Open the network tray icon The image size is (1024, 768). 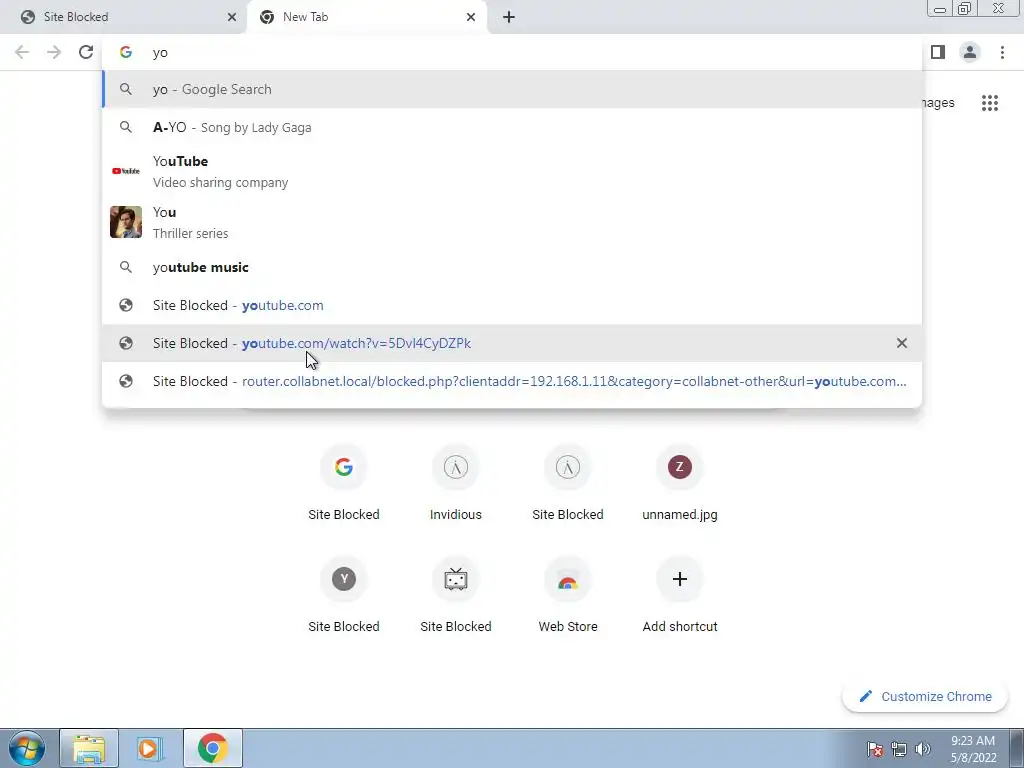click(899, 749)
